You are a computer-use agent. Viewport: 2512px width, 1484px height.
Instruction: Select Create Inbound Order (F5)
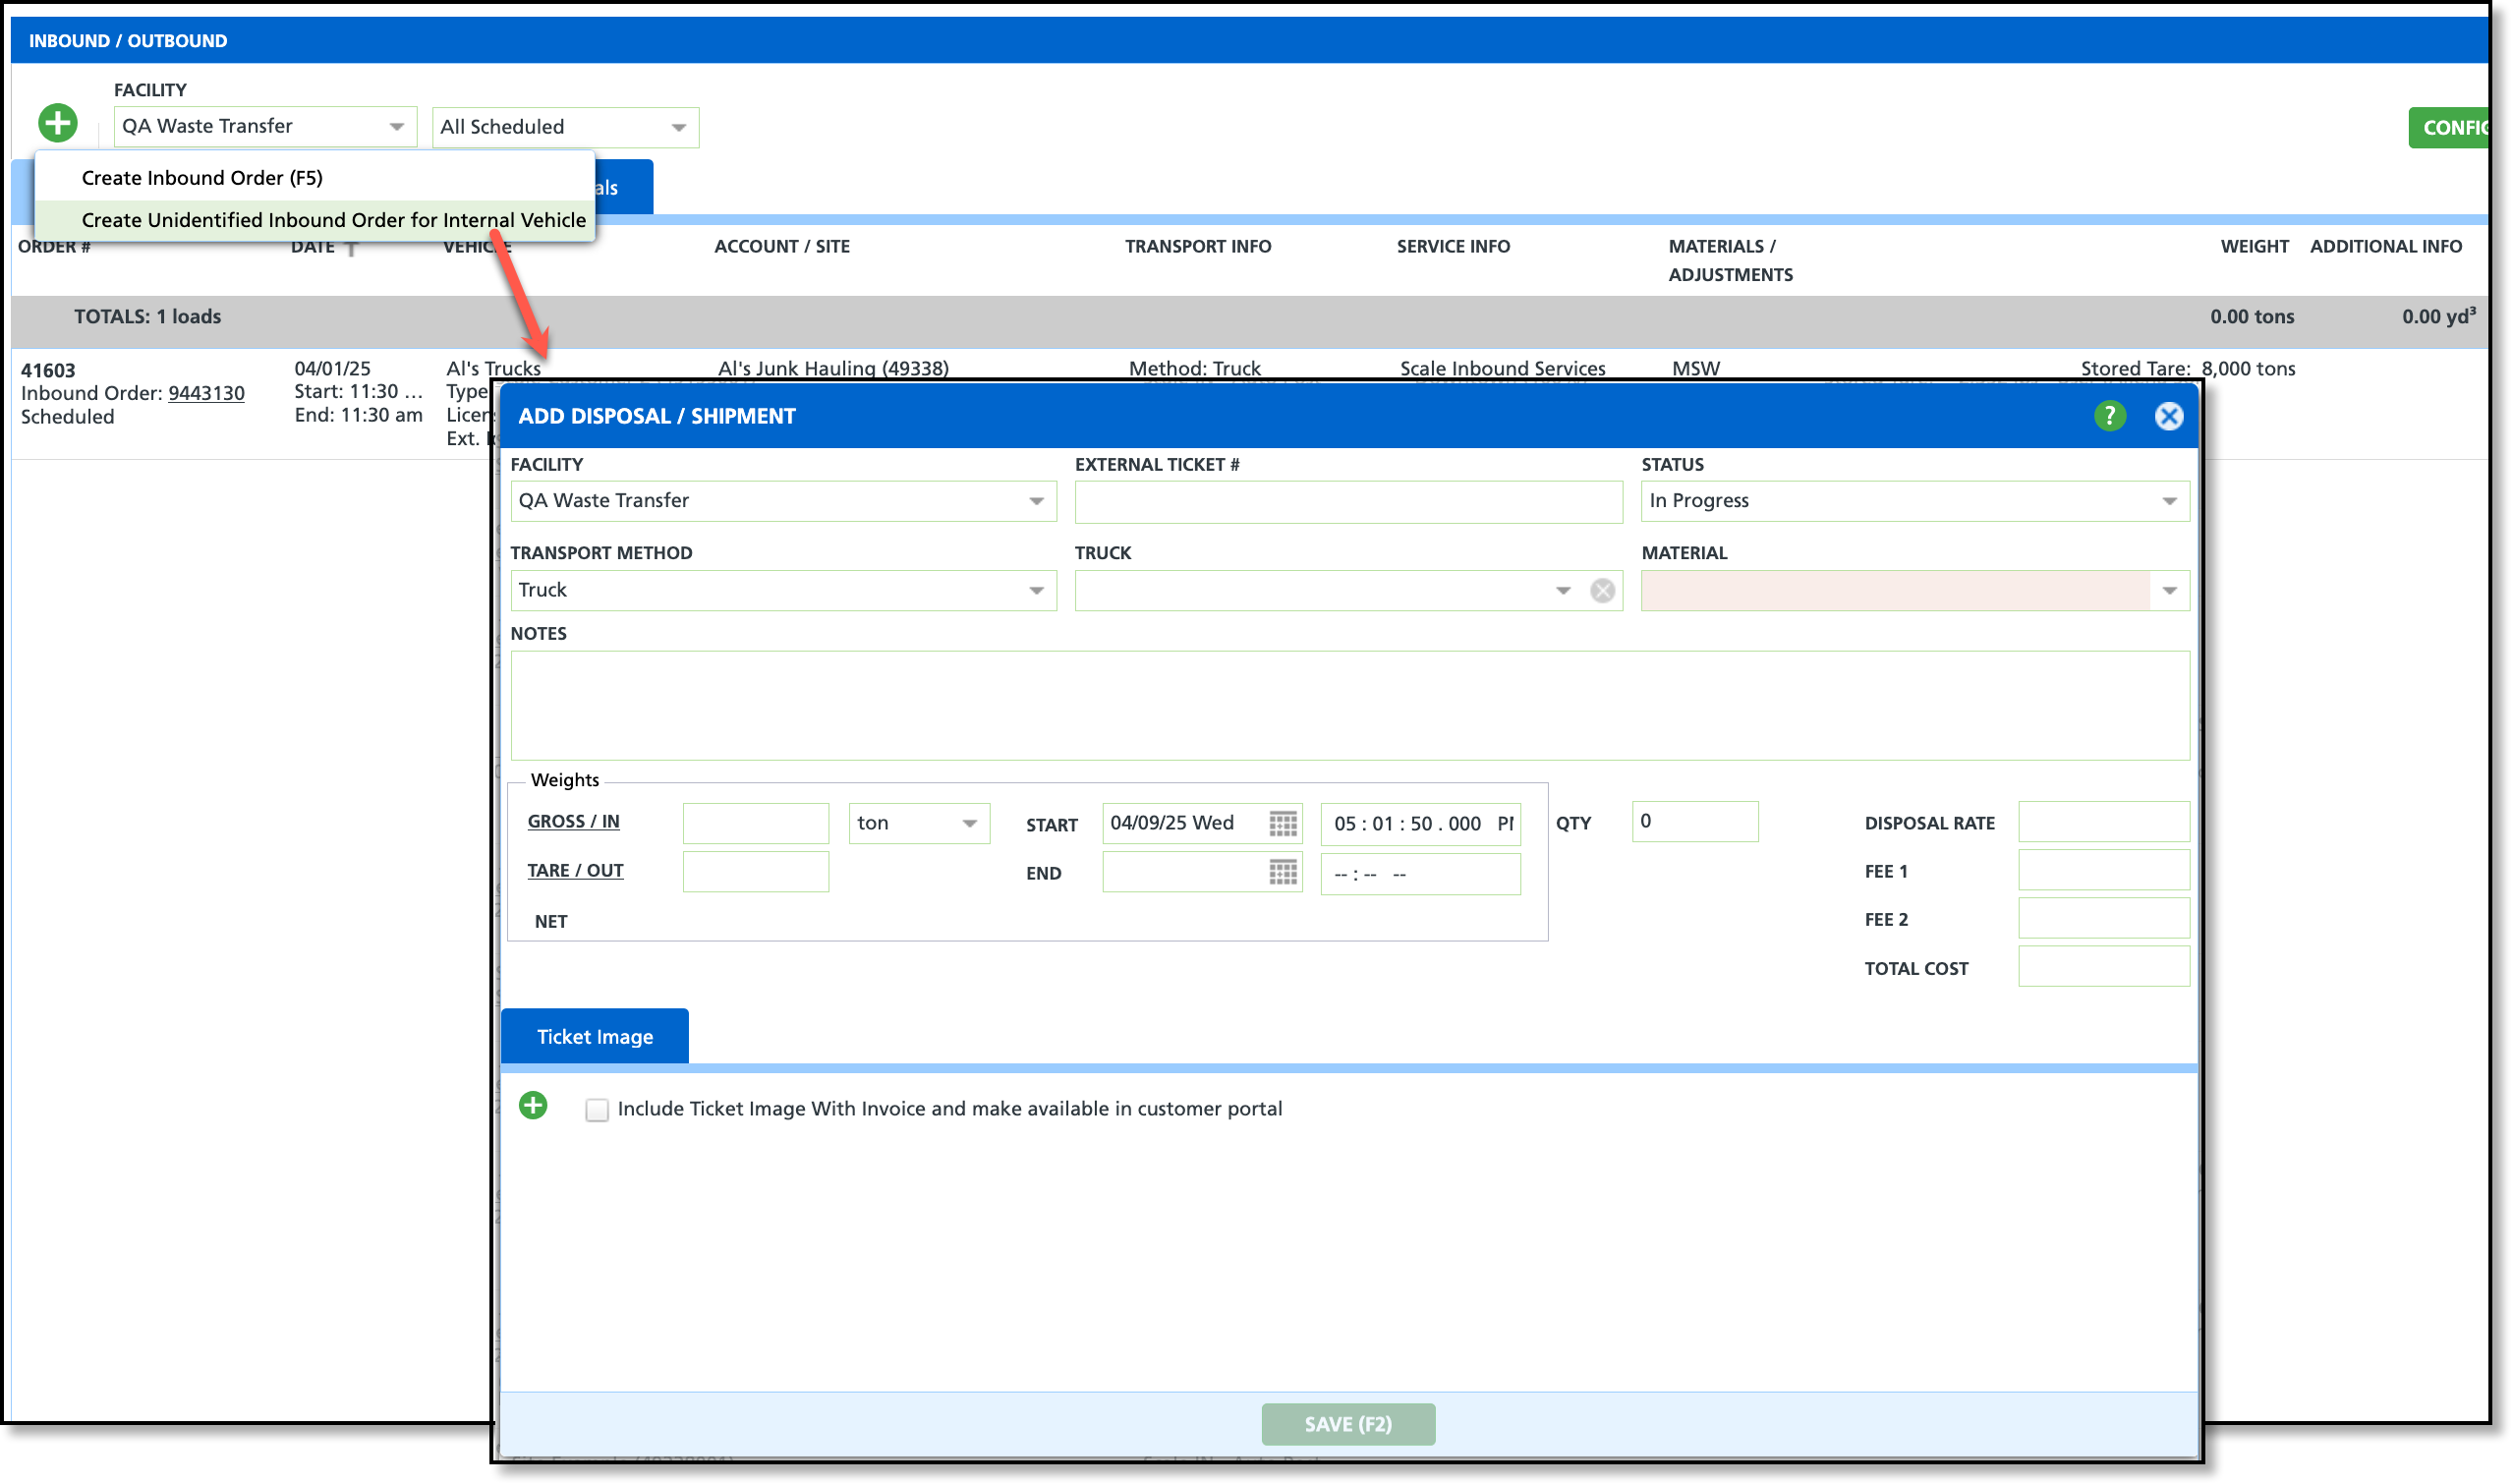click(x=202, y=178)
